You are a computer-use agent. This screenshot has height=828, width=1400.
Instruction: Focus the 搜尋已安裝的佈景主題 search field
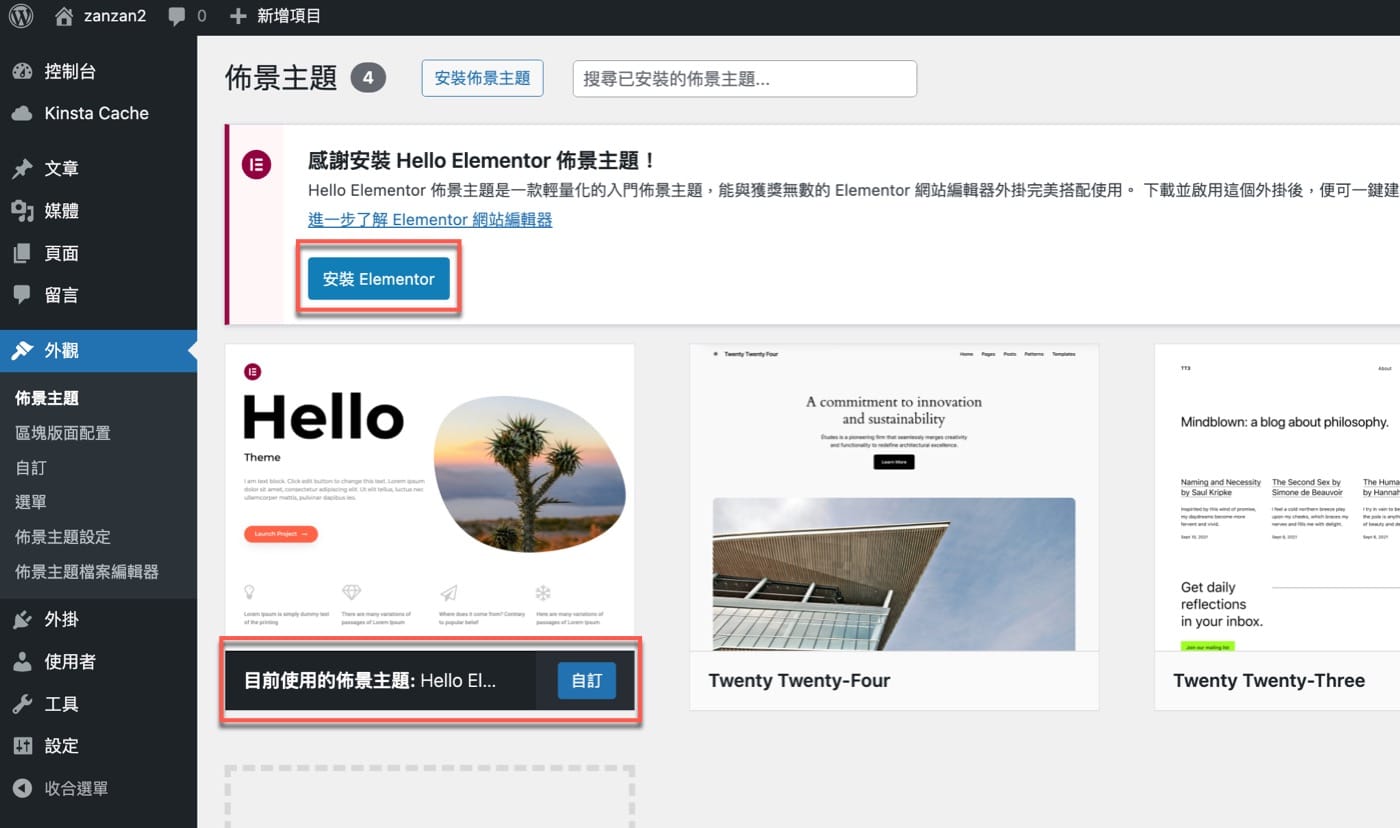point(745,79)
